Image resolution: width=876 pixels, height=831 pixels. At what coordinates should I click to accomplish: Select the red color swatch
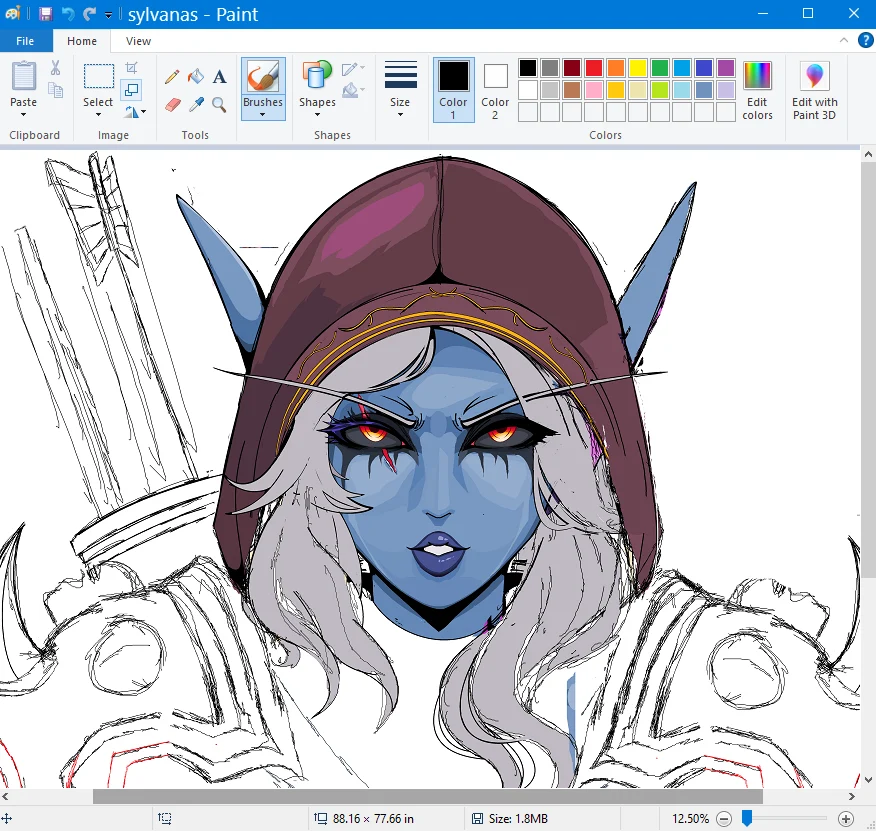tap(596, 66)
